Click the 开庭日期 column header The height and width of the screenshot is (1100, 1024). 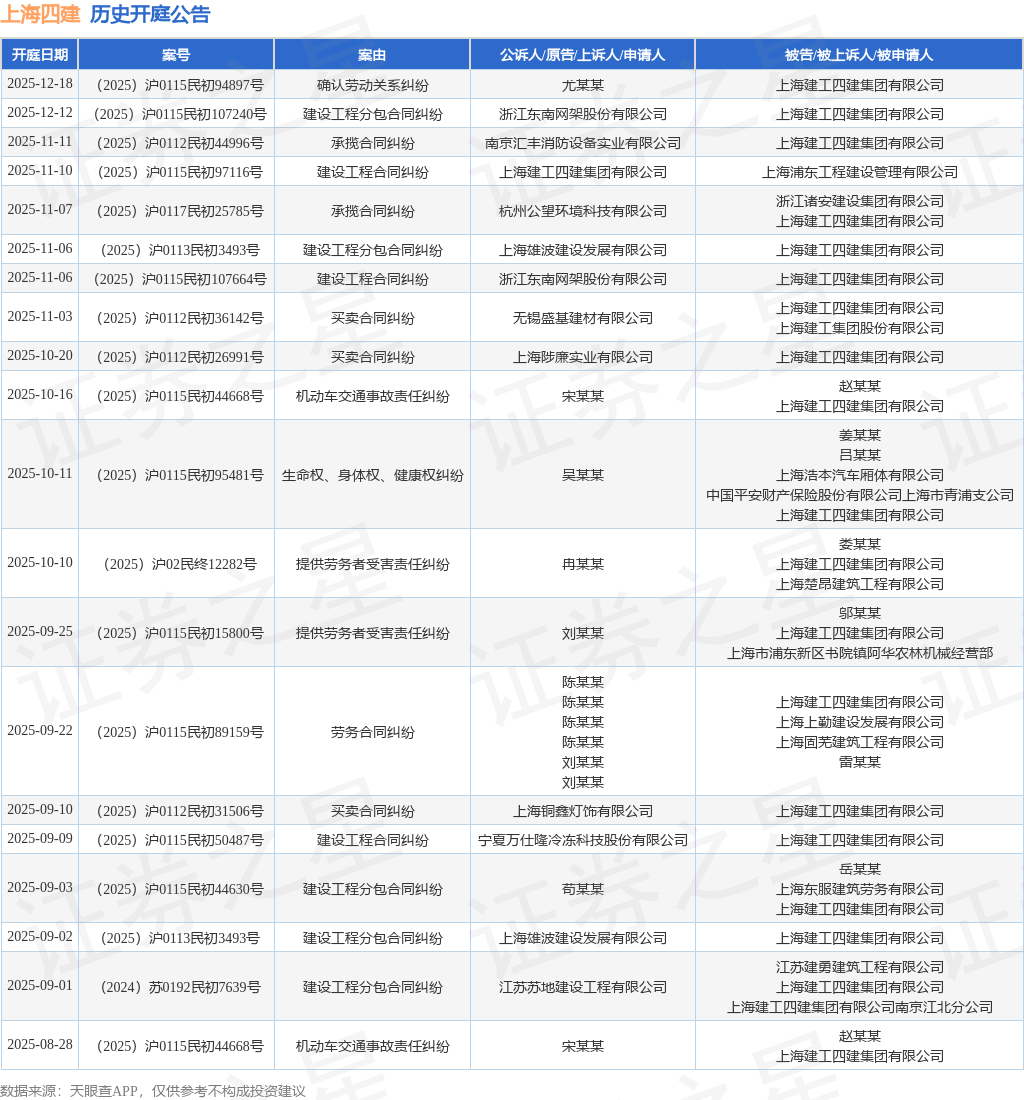(40, 55)
